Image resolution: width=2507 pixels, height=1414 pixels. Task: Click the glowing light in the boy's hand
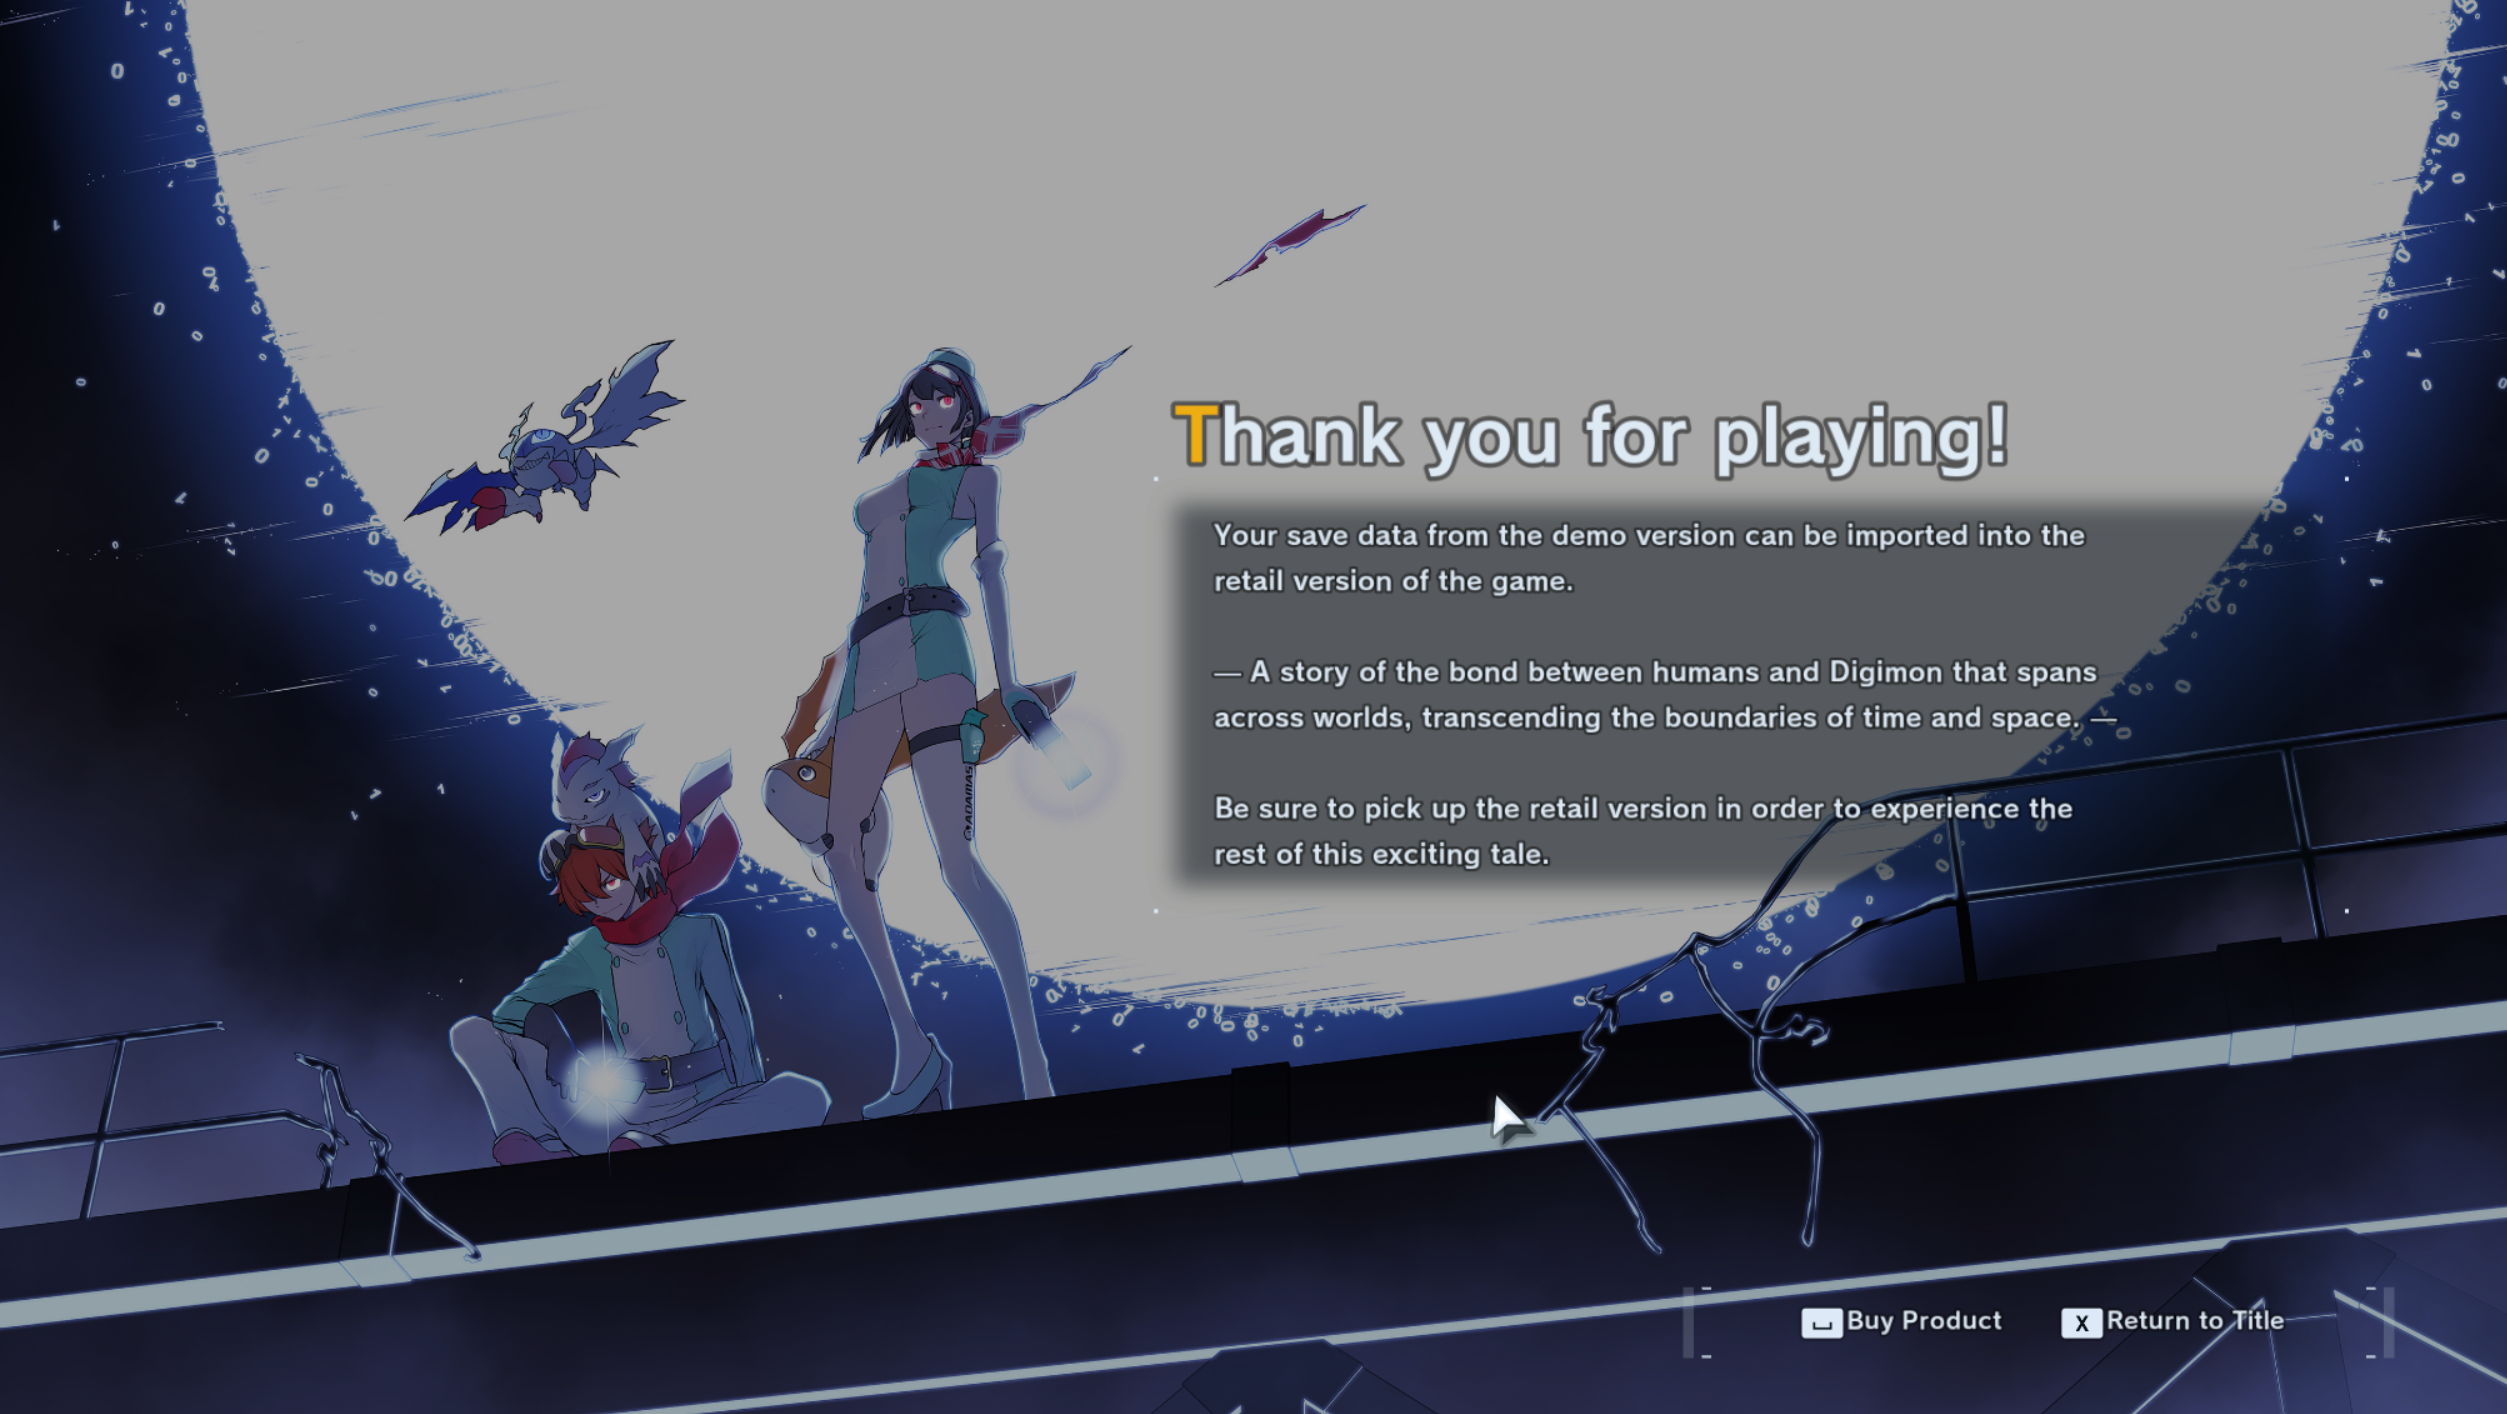(605, 1079)
